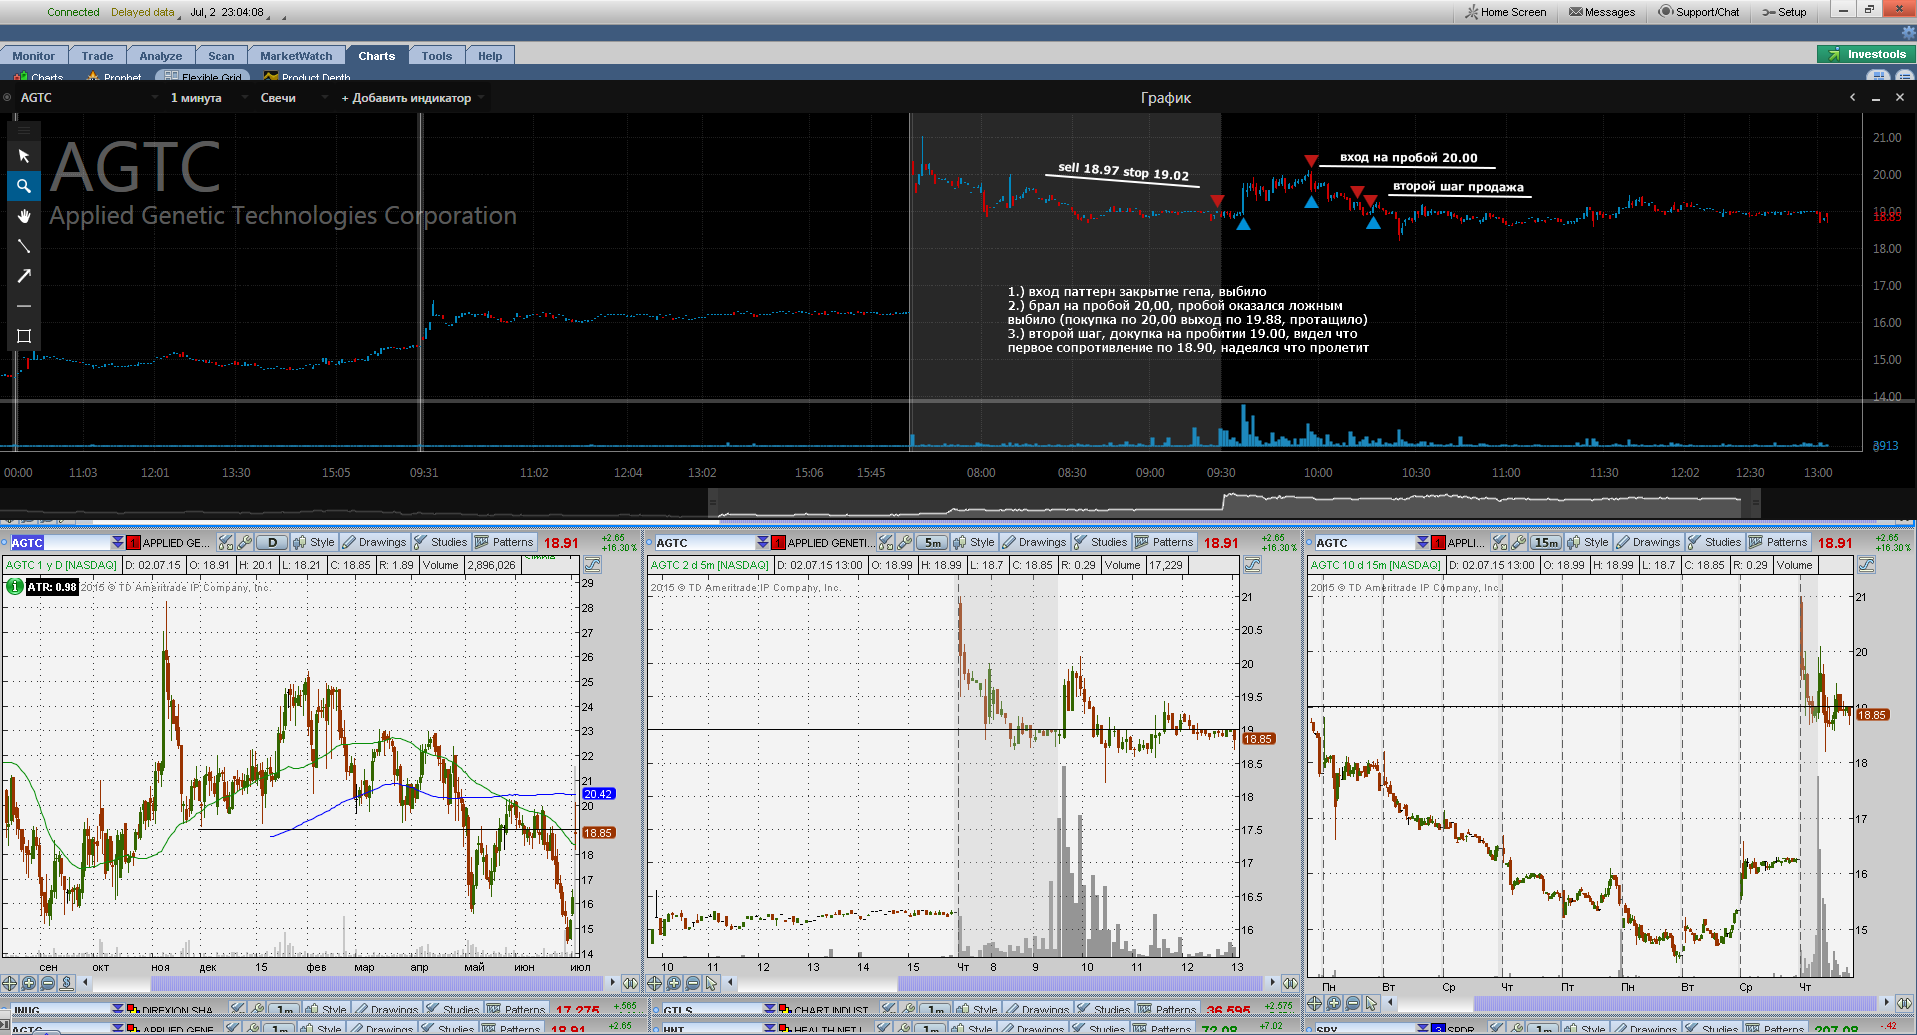1917x1035 pixels.
Task: Click the red alert flag in 15m chart header
Action: 1438,542
